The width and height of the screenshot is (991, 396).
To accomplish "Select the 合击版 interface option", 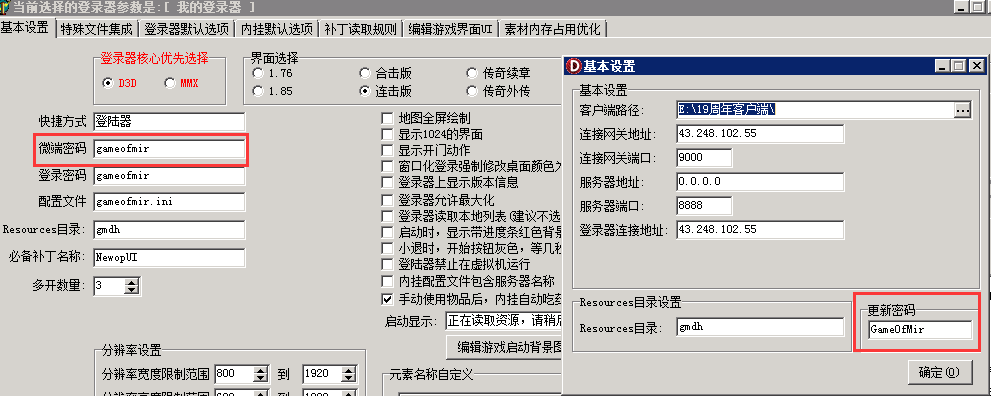I will point(365,73).
